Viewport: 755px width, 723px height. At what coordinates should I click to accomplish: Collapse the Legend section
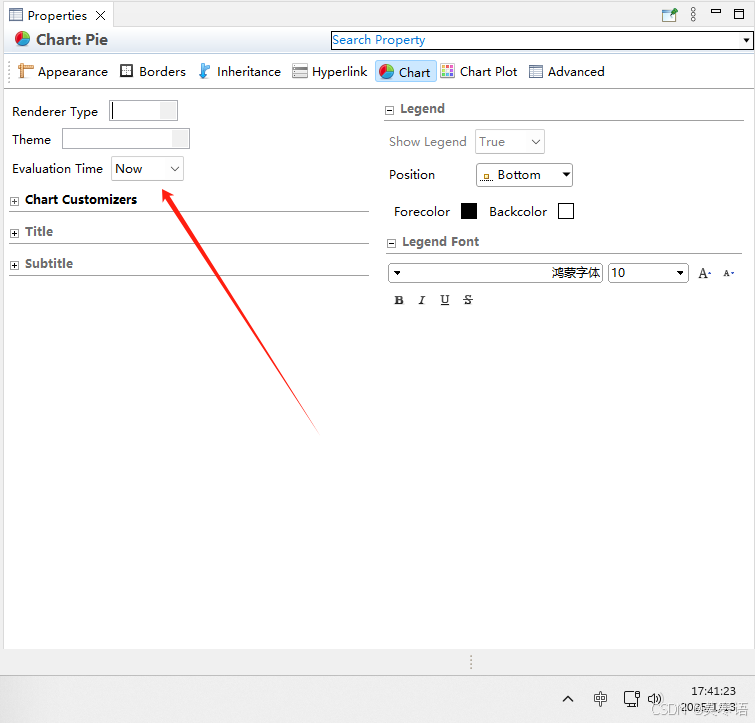389,110
